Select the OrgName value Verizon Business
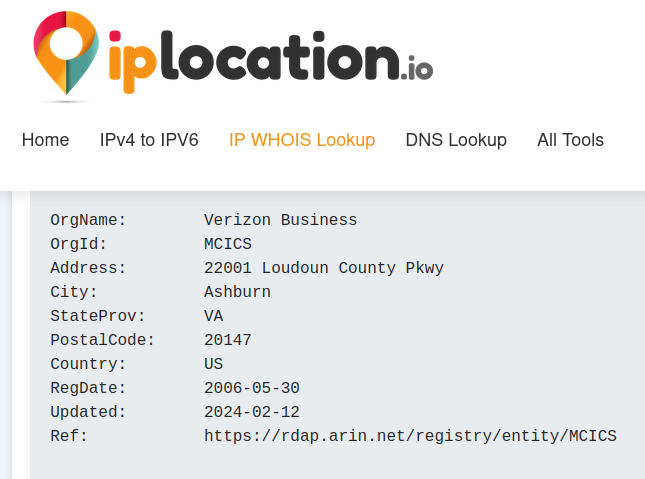This screenshot has height=479, width=645. [x=281, y=220]
